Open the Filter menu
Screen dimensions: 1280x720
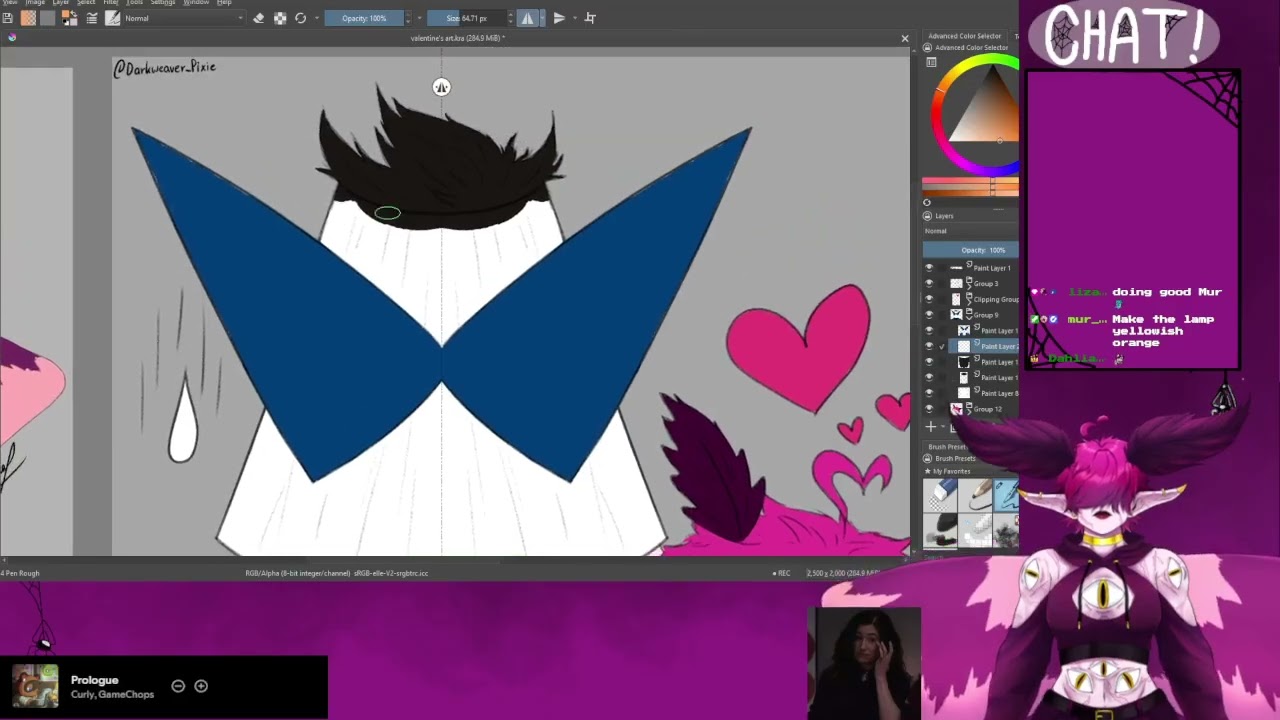pos(111,3)
